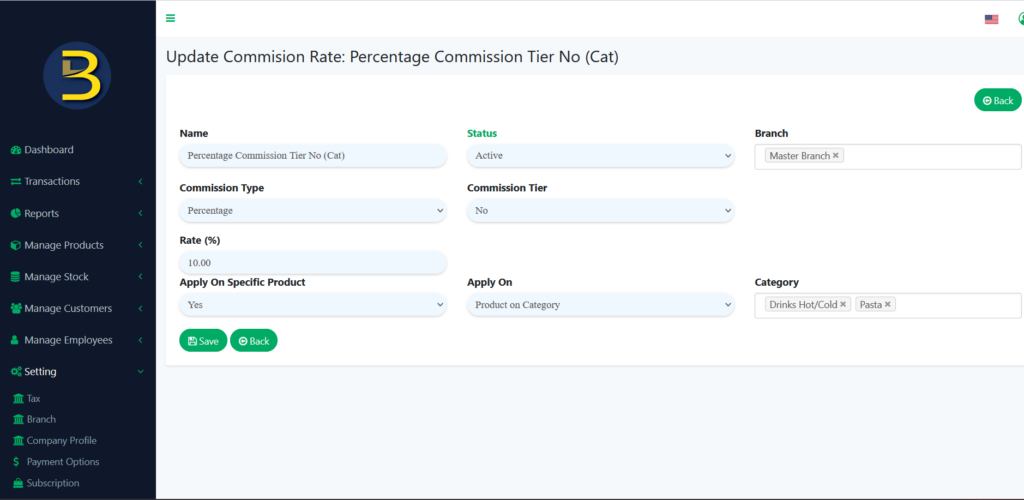Click the user profile icon
Viewport: 1024px width, 500px height.
coord(1020,19)
